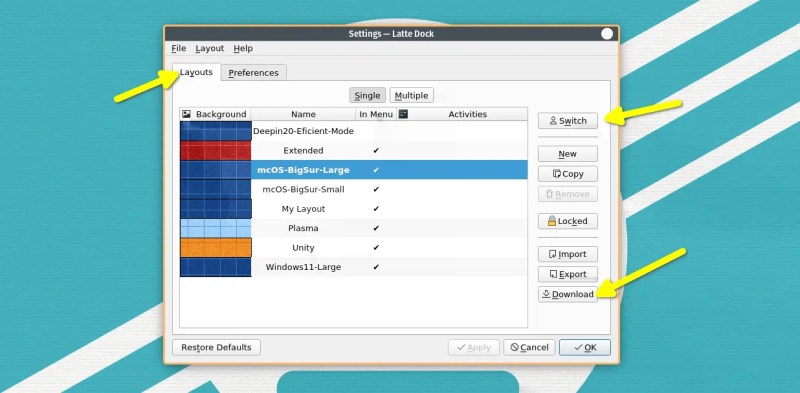Click the Cancel button
This screenshot has height=393, width=800.
pos(529,347)
